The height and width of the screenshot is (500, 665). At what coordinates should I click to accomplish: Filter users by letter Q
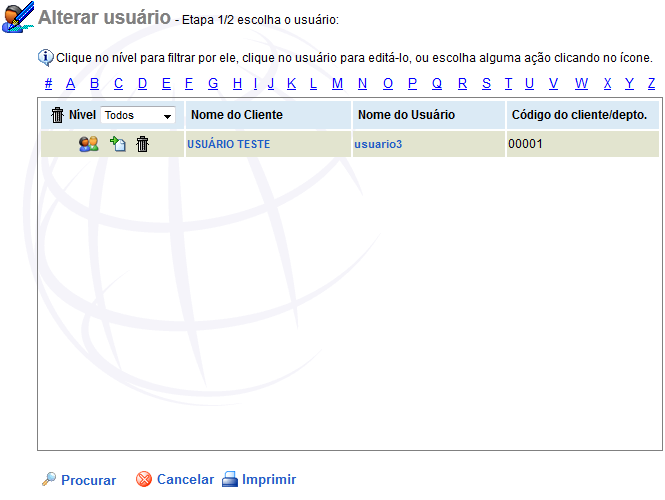pos(437,84)
